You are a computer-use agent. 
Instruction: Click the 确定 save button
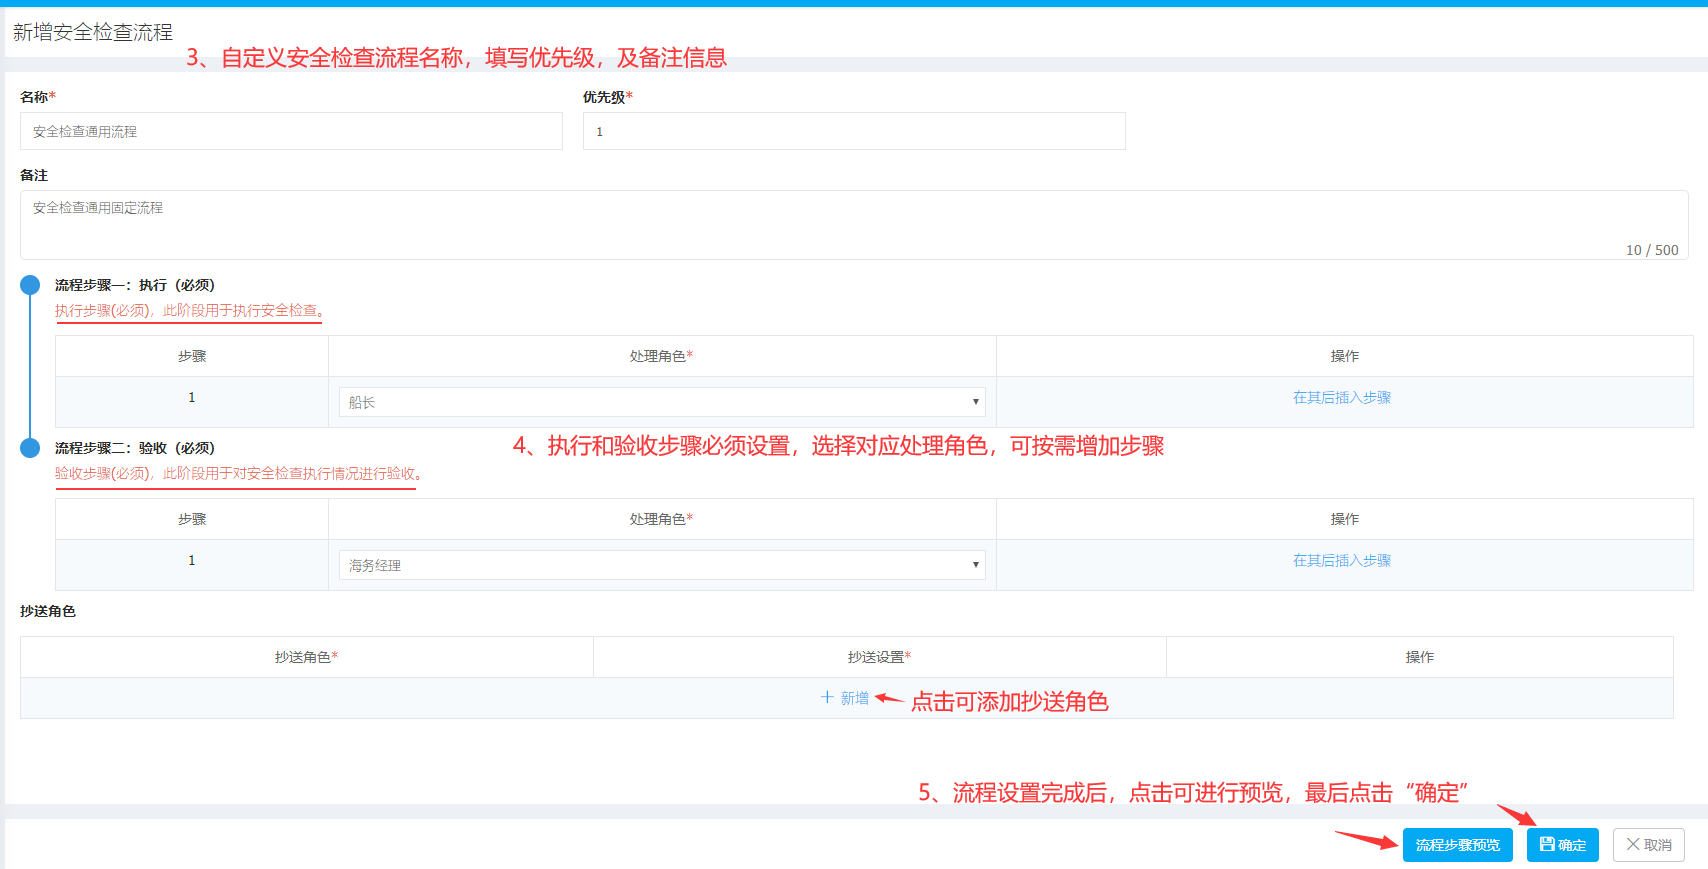coord(1563,845)
